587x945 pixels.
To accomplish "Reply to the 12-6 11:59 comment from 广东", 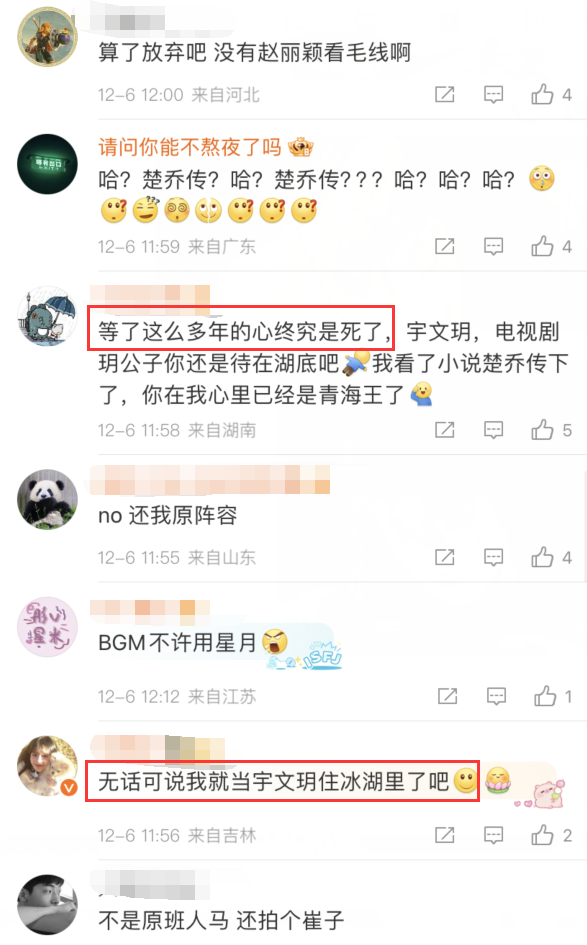I will coord(494,246).
